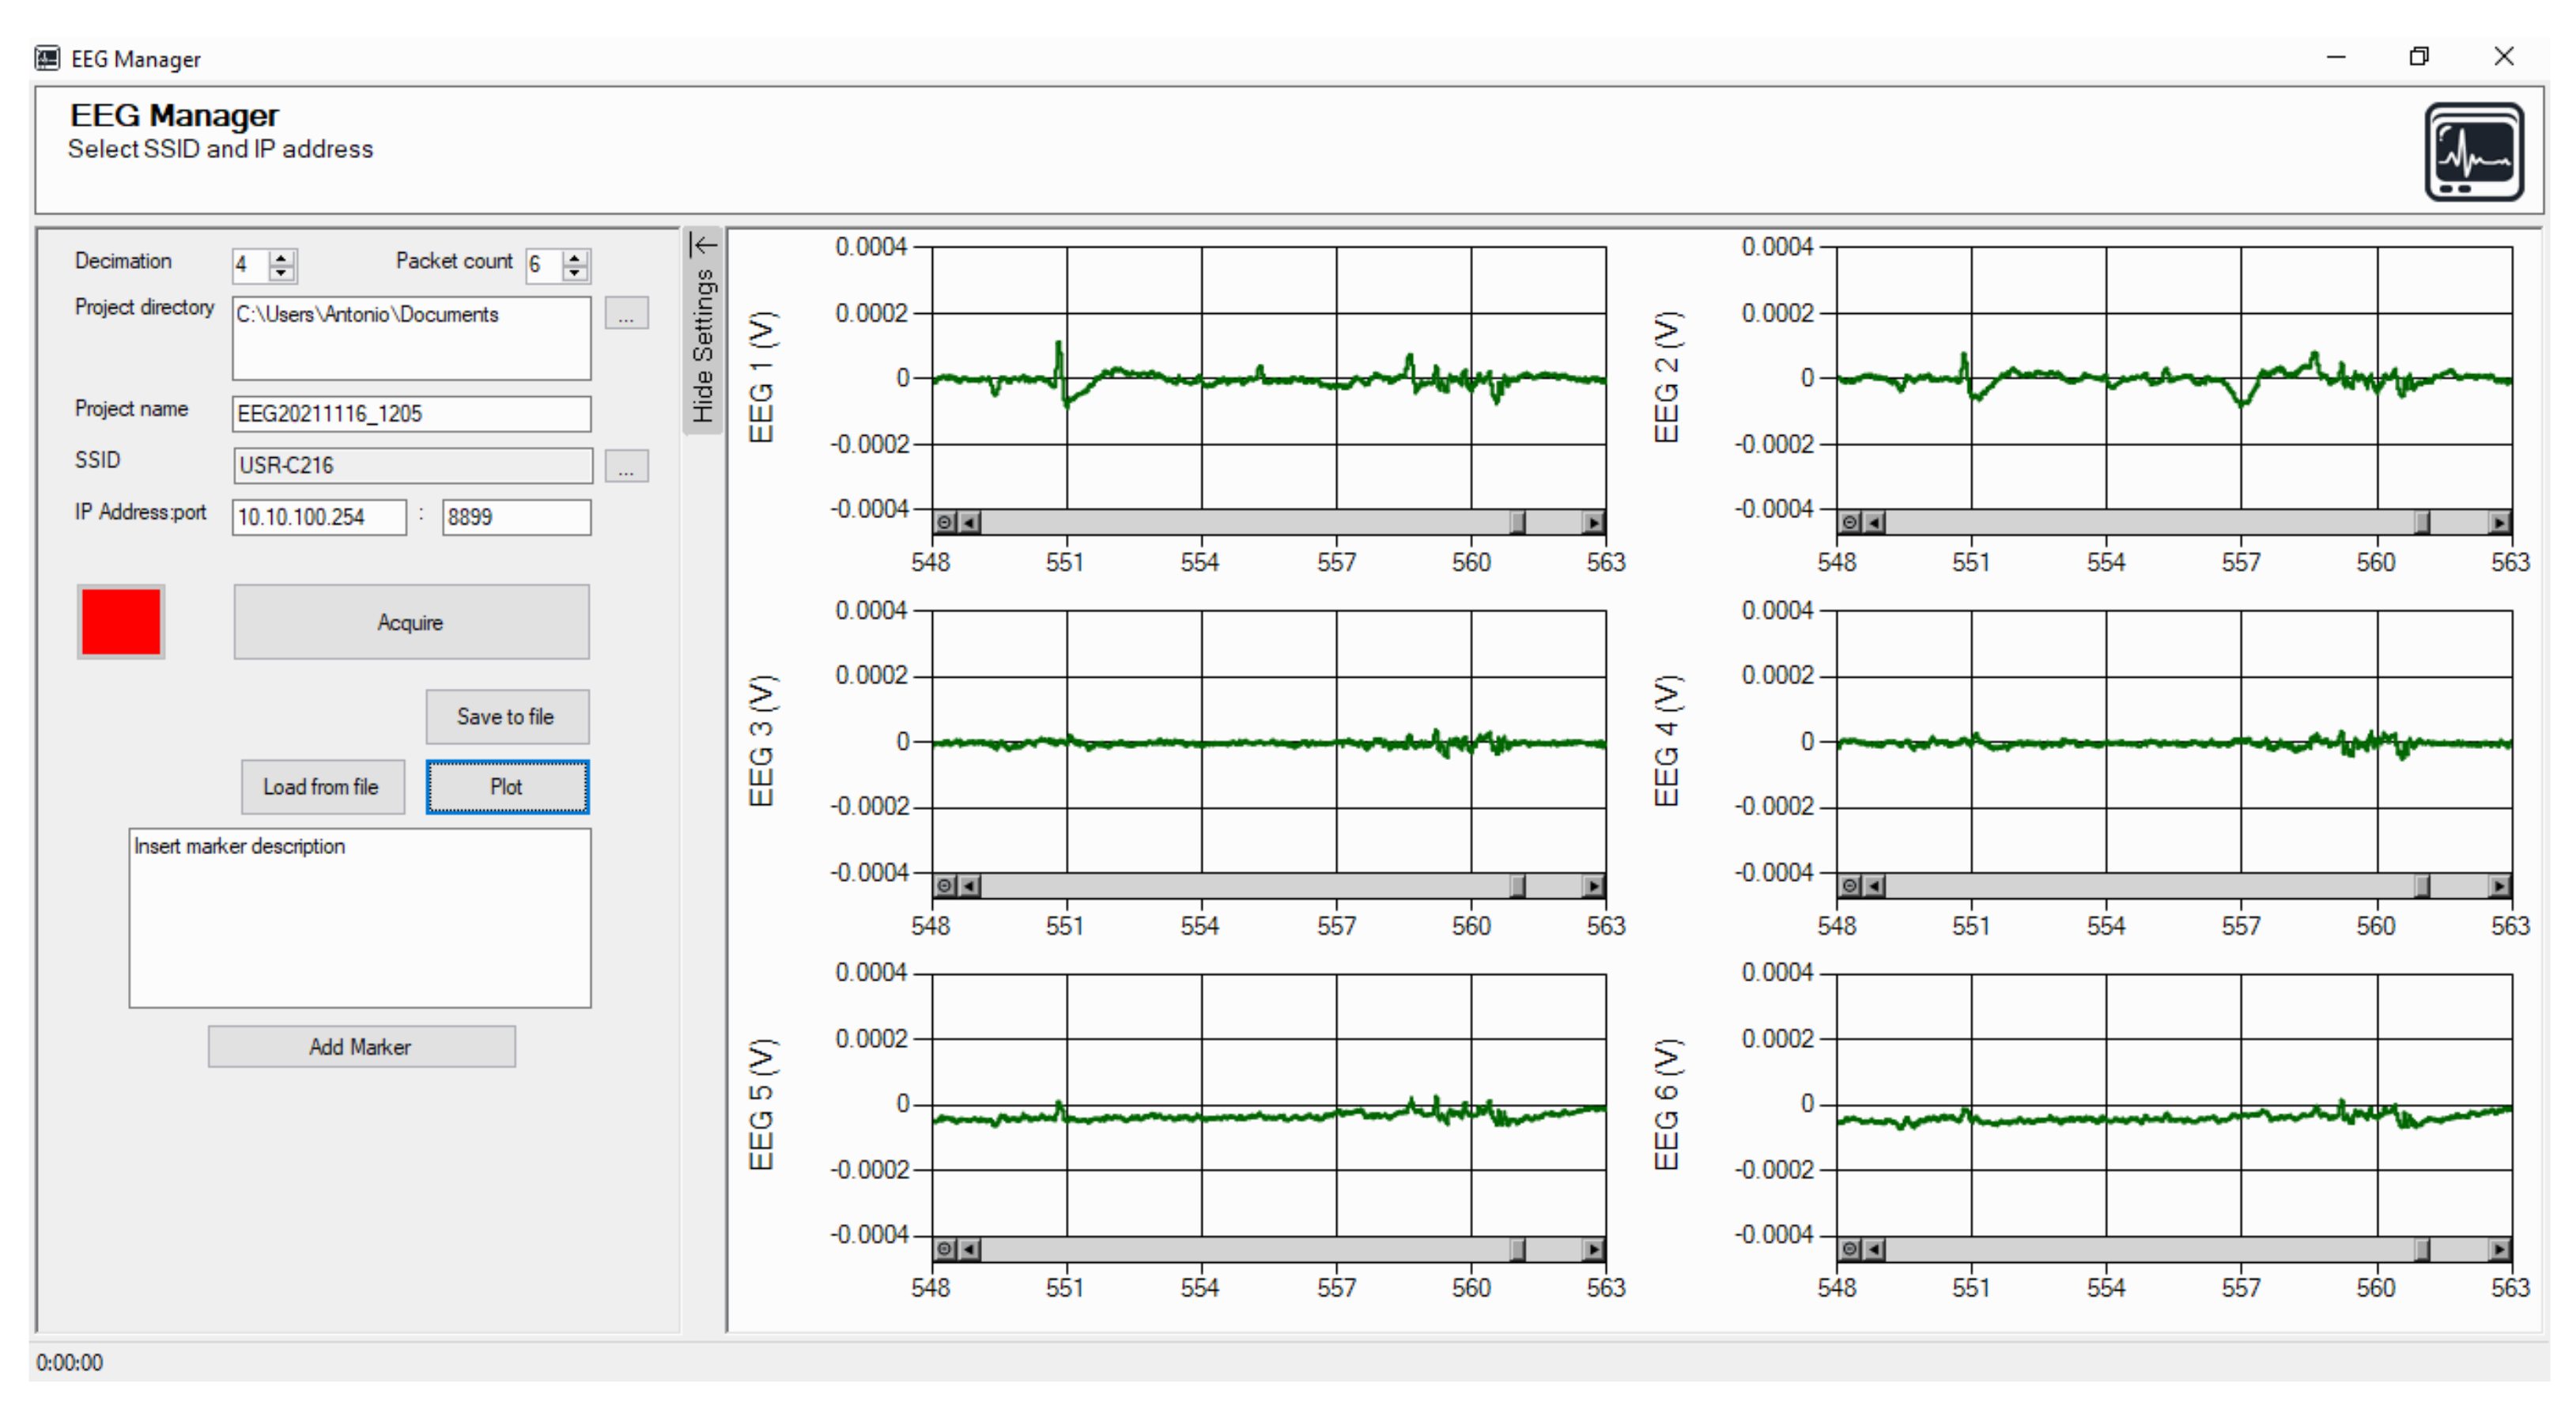Click the EEG 3 chart zoom-reset icon

[x=944, y=886]
